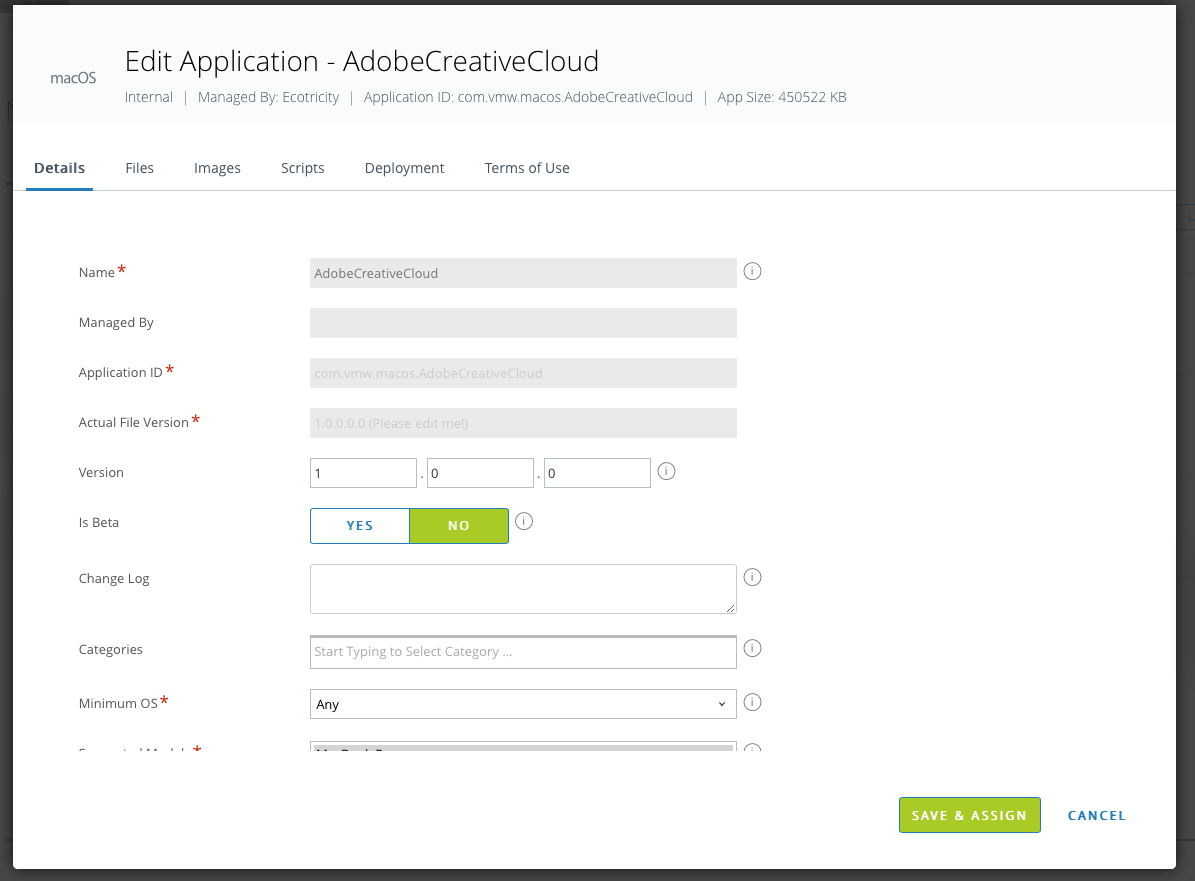Click the info icon beside the Is Beta toggle
The width and height of the screenshot is (1195, 881).
tap(524, 521)
